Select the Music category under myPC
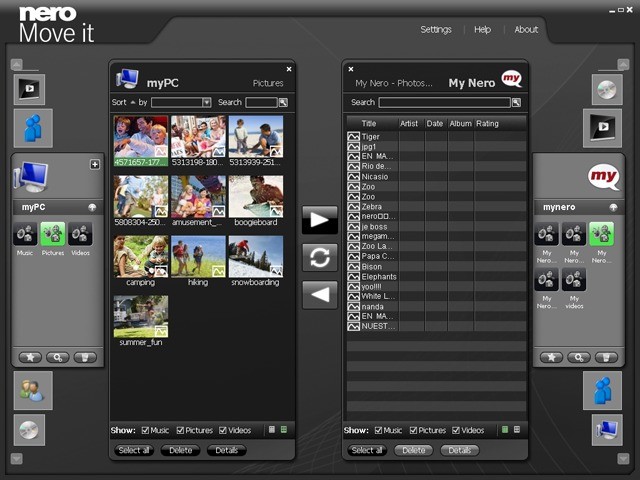640x480 pixels. 25,234
